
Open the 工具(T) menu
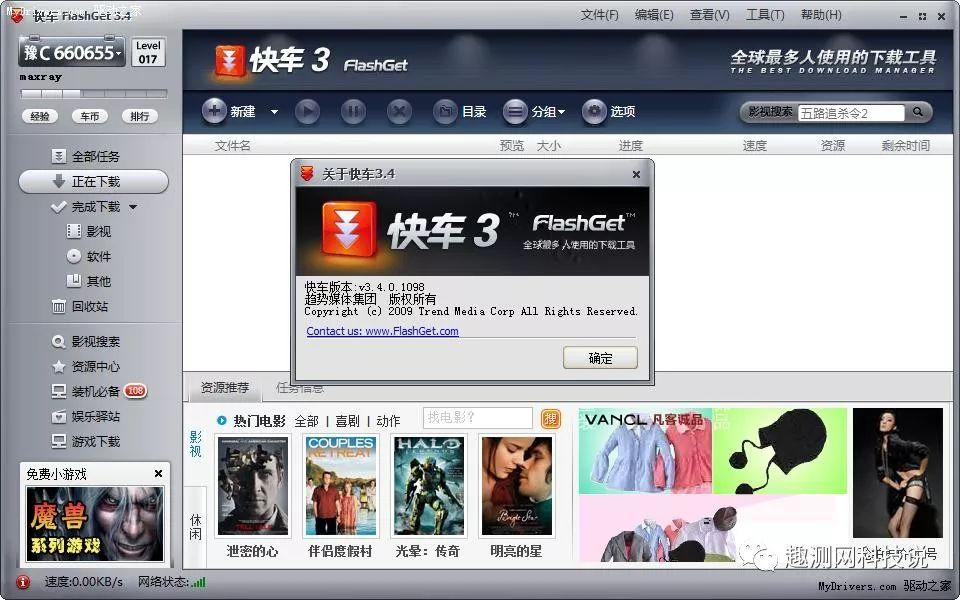click(x=765, y=15)
